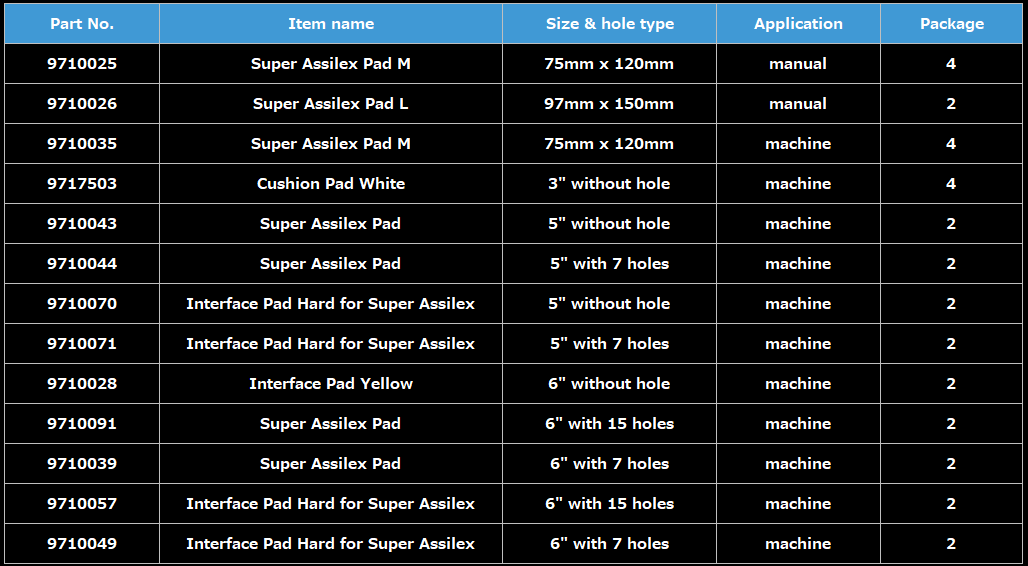Click the Item name column header
1028x566 pixels.
tap(331, 24)
